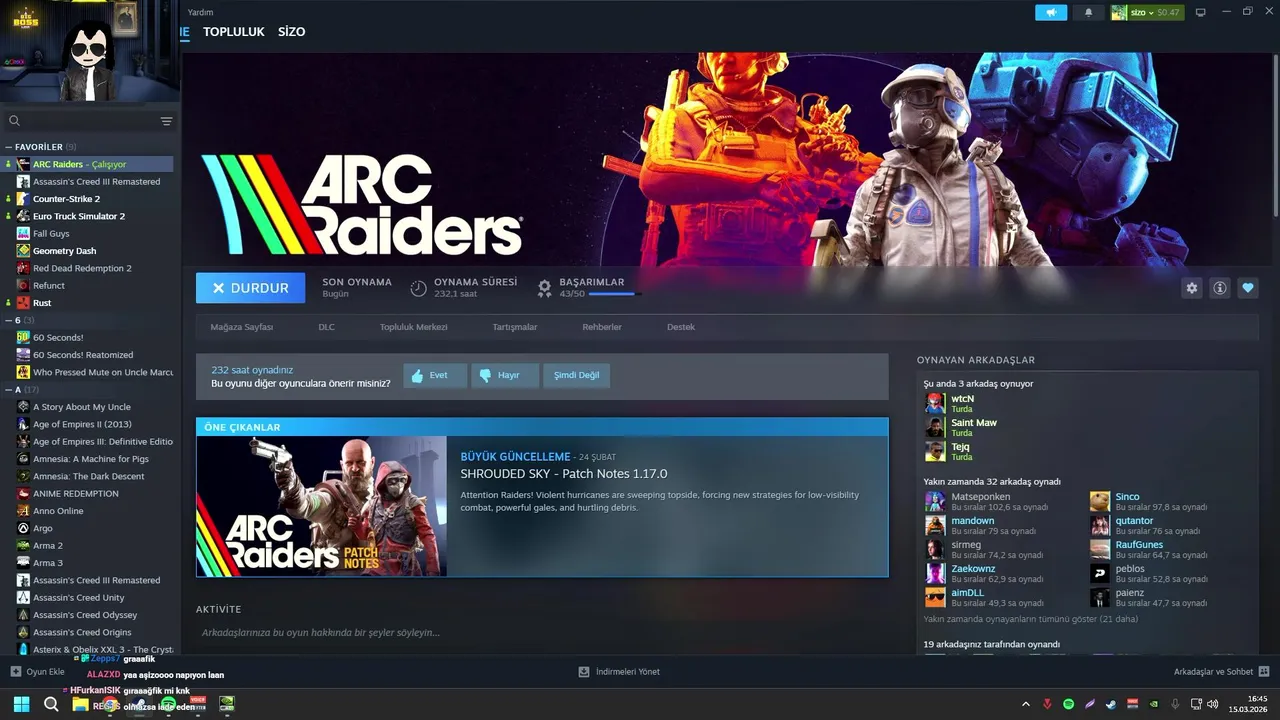Click the NVIDIA icon in the system tray

(1154, 704)
